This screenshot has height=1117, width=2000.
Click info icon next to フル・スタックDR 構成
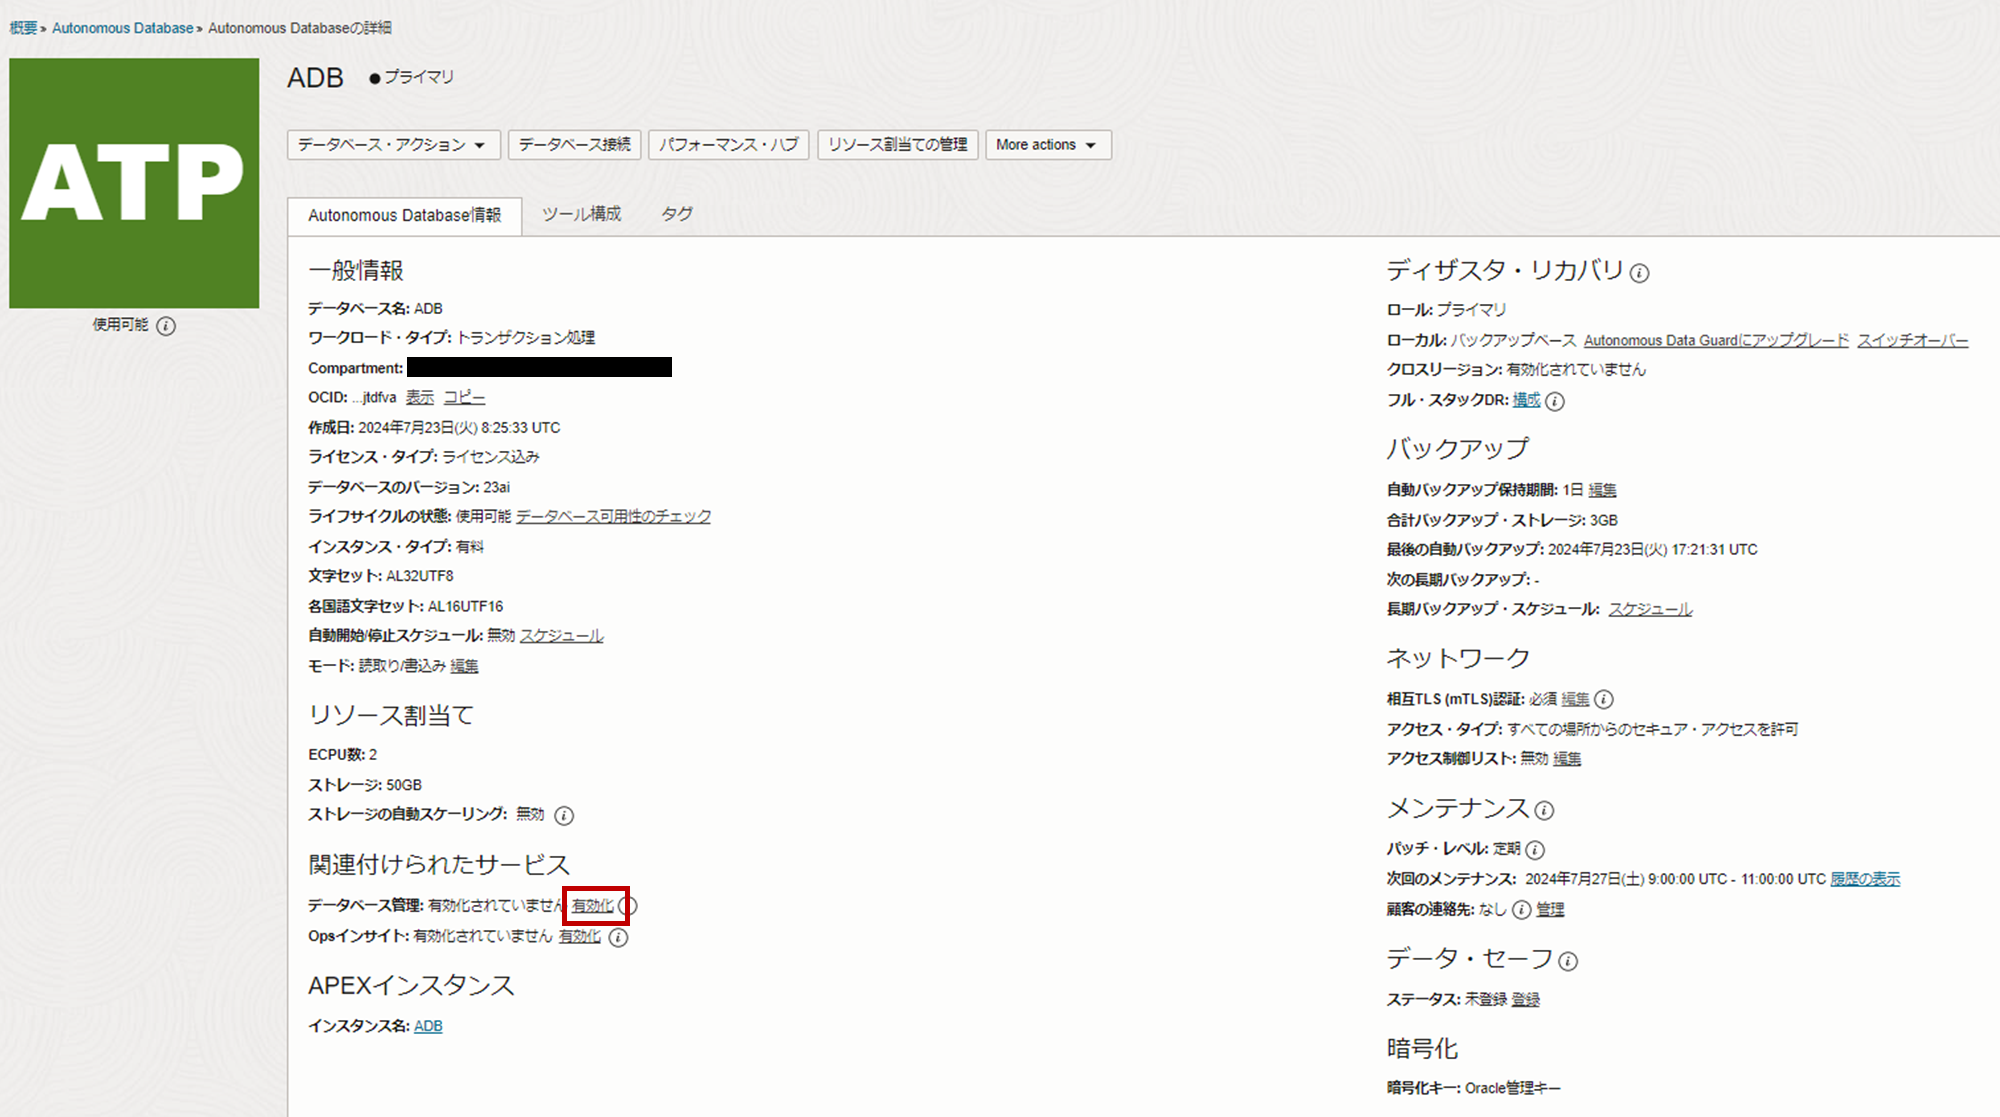click(1555, 401)
